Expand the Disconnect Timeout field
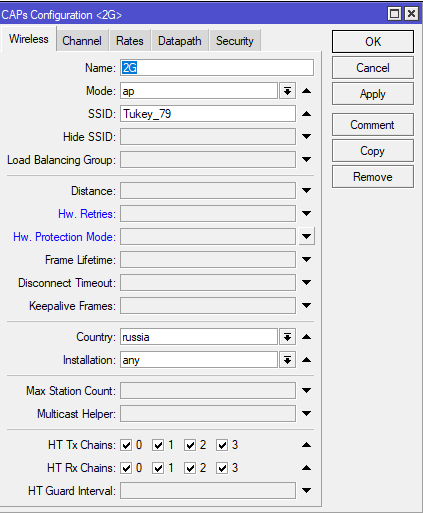 tap(306, 282)
